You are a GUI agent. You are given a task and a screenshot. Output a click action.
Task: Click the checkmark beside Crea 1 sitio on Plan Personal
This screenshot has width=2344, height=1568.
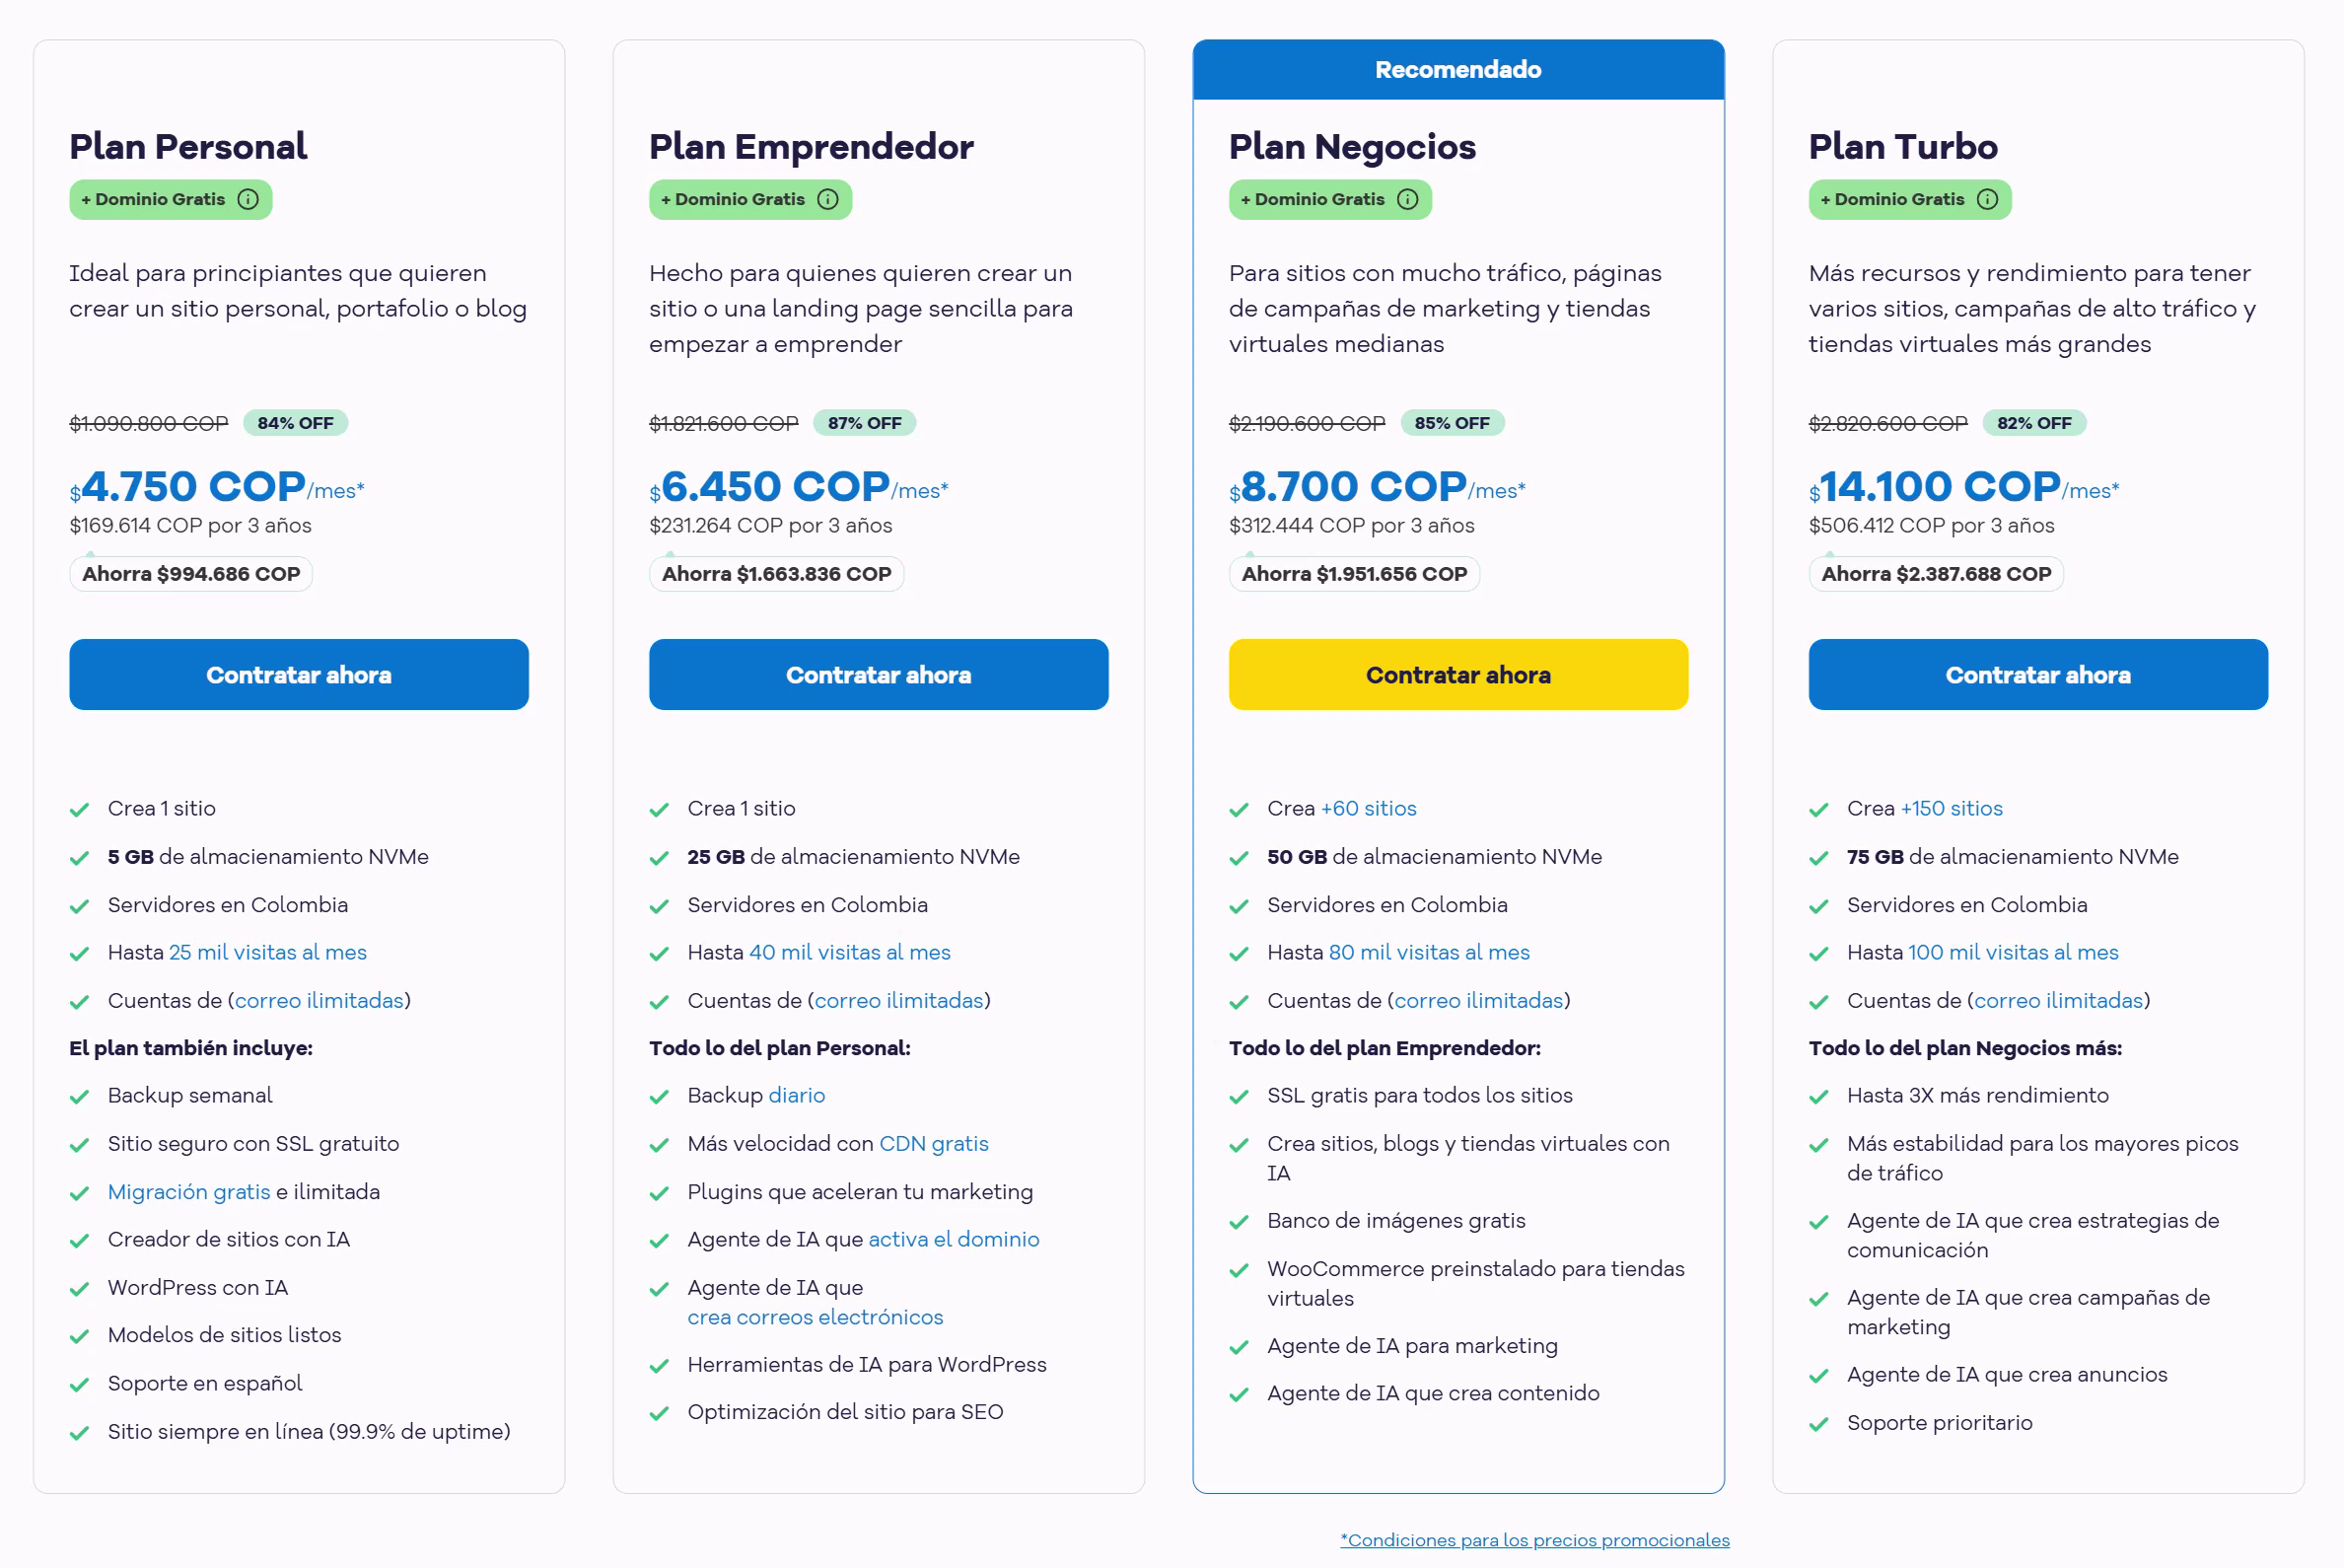[80, 808]
